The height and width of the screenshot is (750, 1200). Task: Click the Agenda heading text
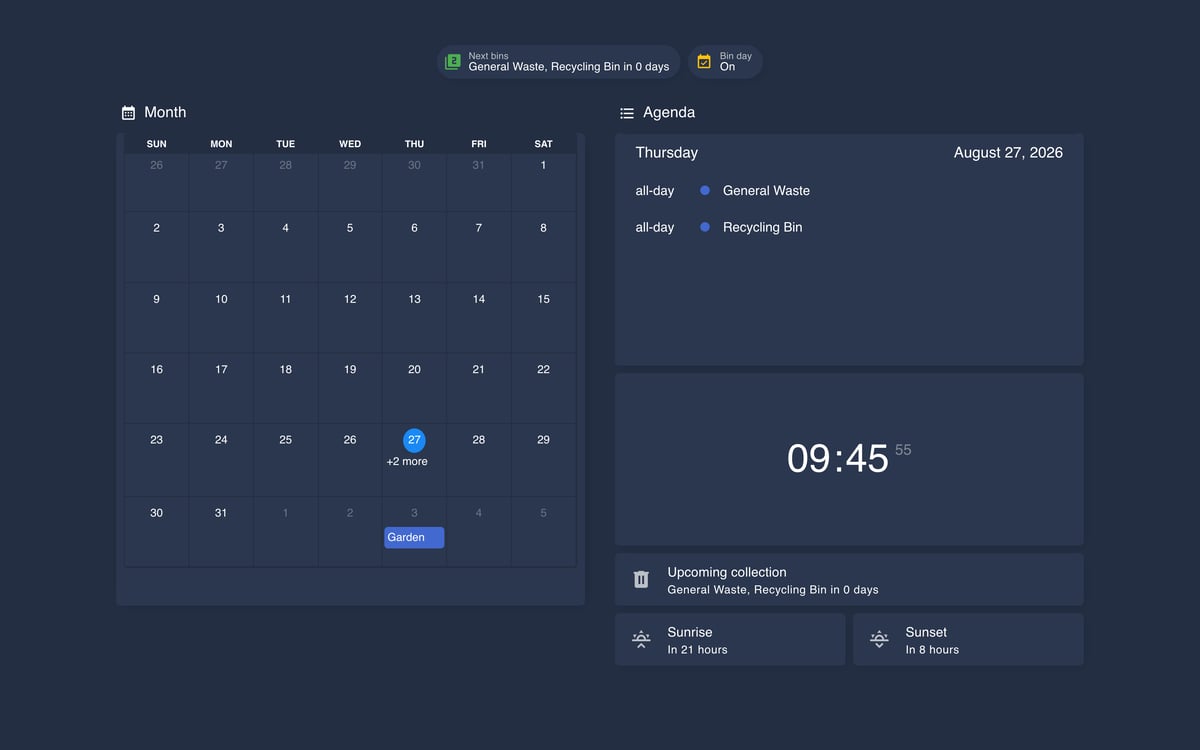click(669, 112)
